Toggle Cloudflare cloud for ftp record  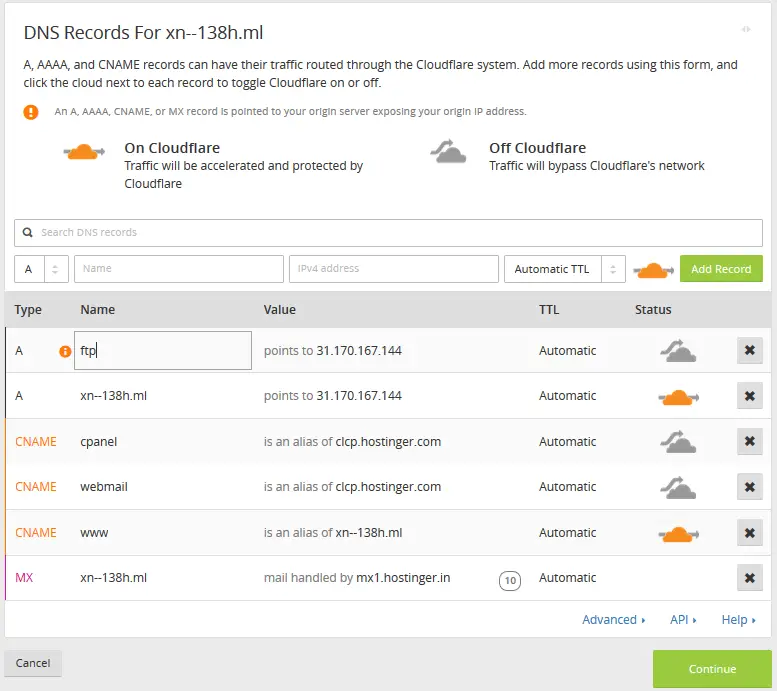tap(678, 350)
